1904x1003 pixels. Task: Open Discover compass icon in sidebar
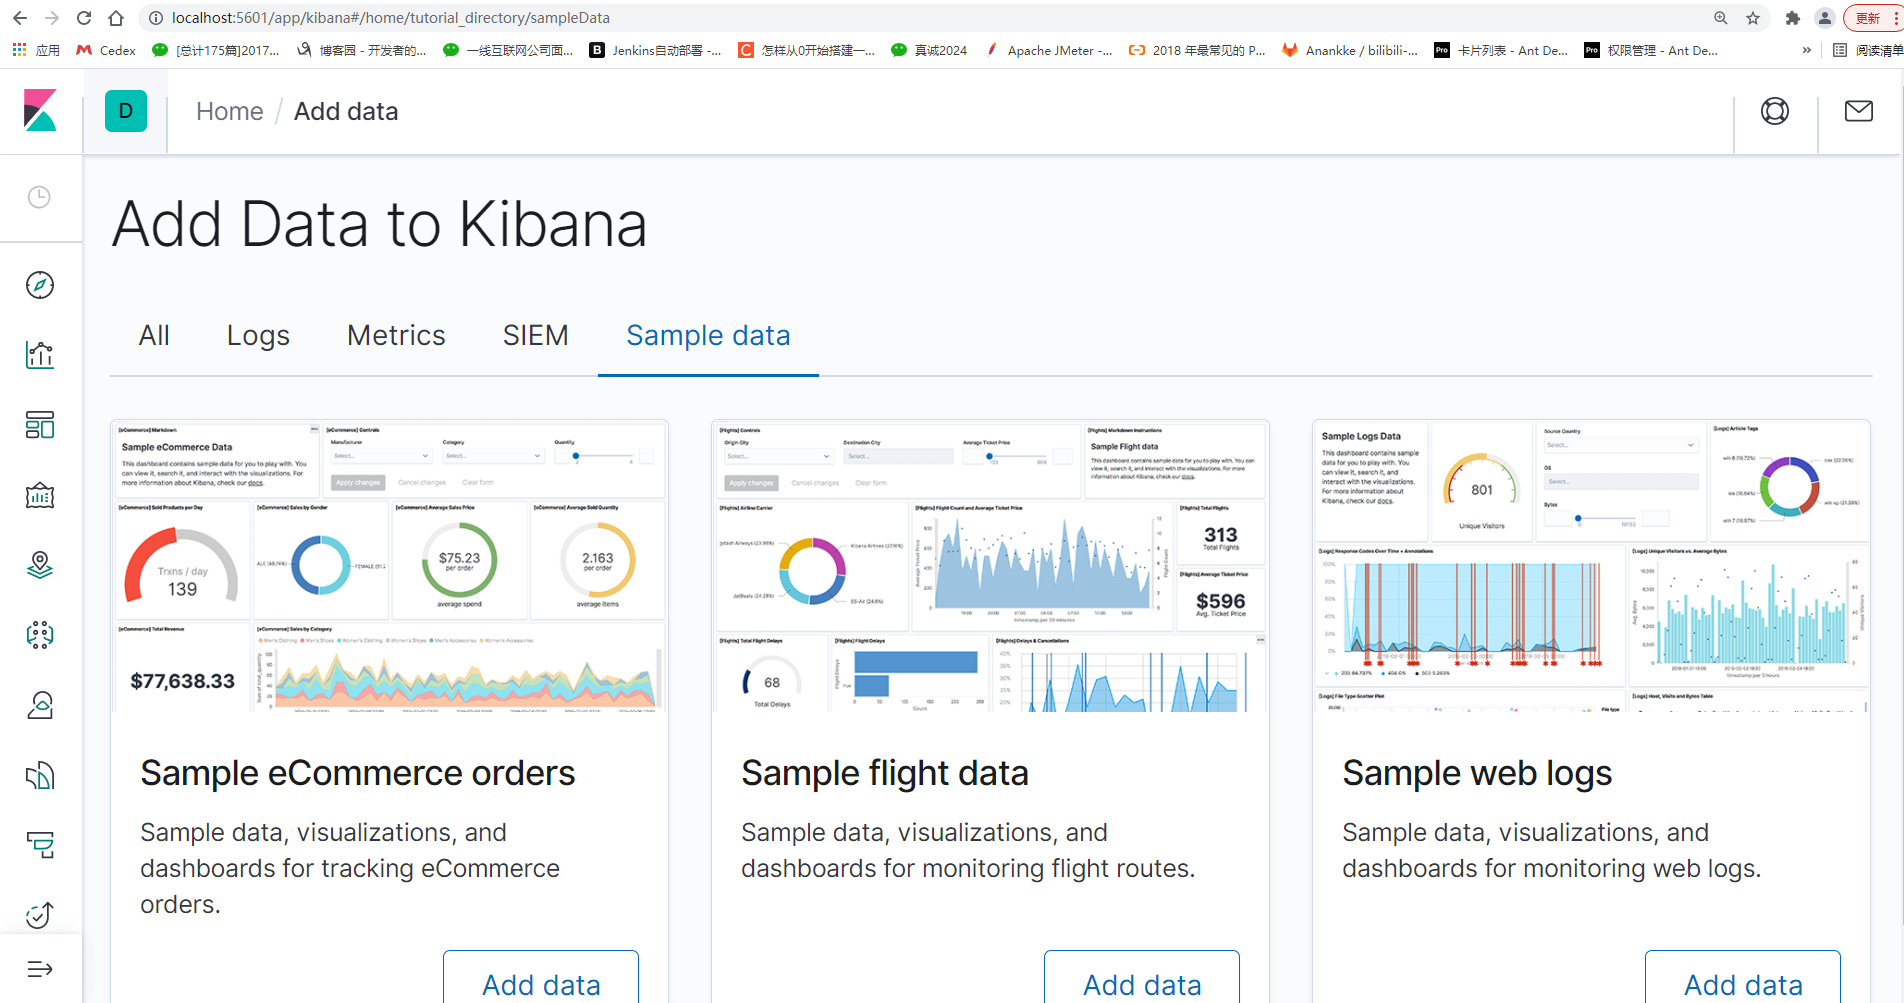pyautogui.click(x=40, y=285)
